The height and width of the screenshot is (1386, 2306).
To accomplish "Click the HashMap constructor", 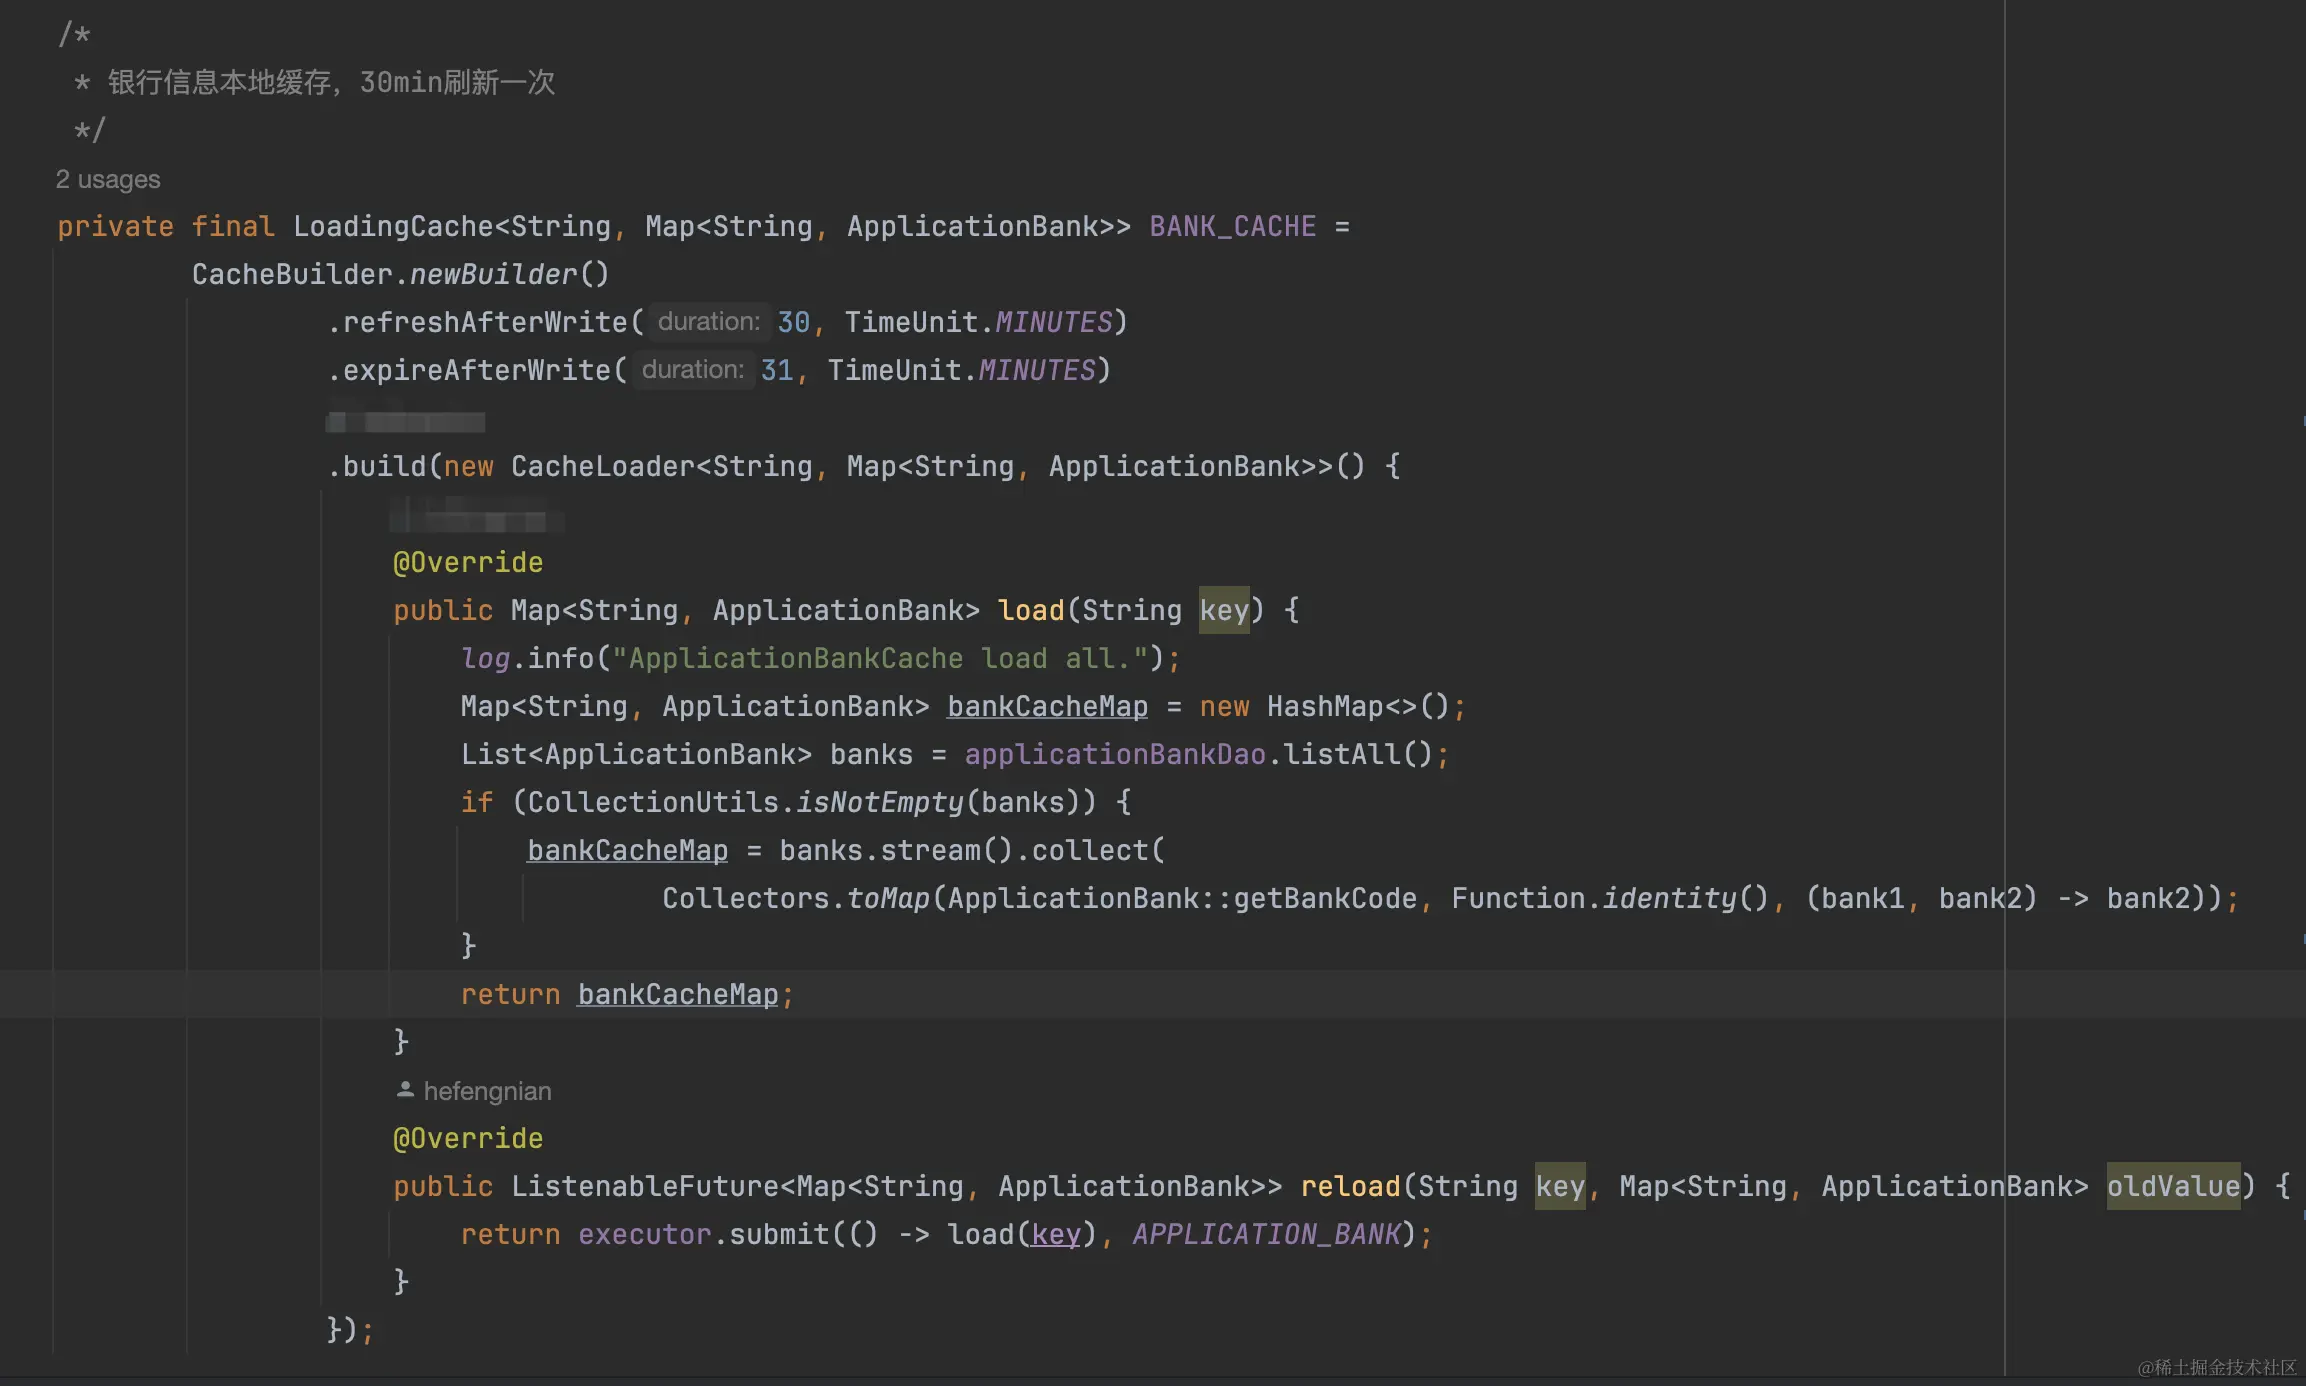I will click(1325, 706).
